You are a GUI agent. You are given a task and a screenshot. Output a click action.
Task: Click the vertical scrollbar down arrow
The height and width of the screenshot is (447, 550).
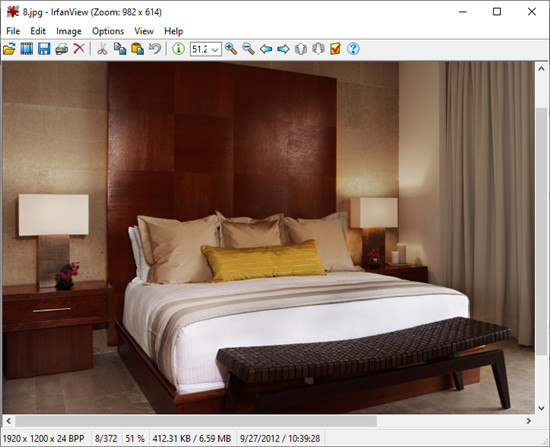click(541, 408)
